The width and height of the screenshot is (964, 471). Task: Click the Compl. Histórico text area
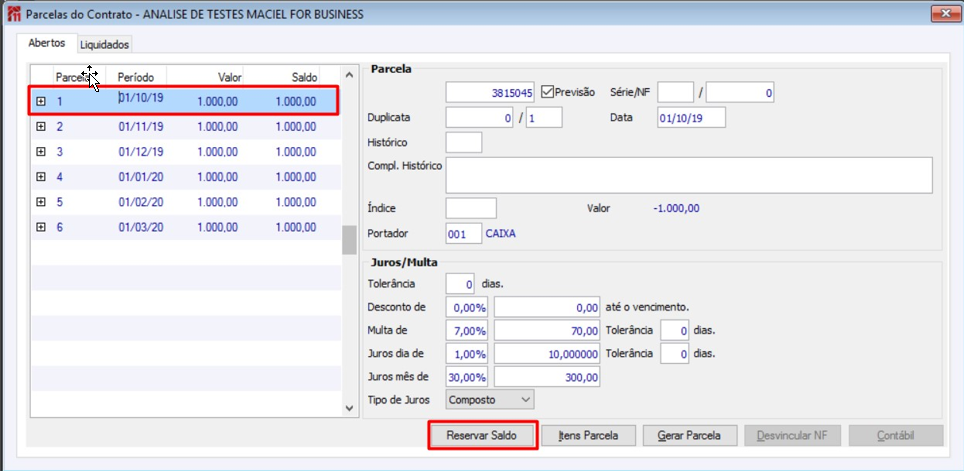(689, 175)
